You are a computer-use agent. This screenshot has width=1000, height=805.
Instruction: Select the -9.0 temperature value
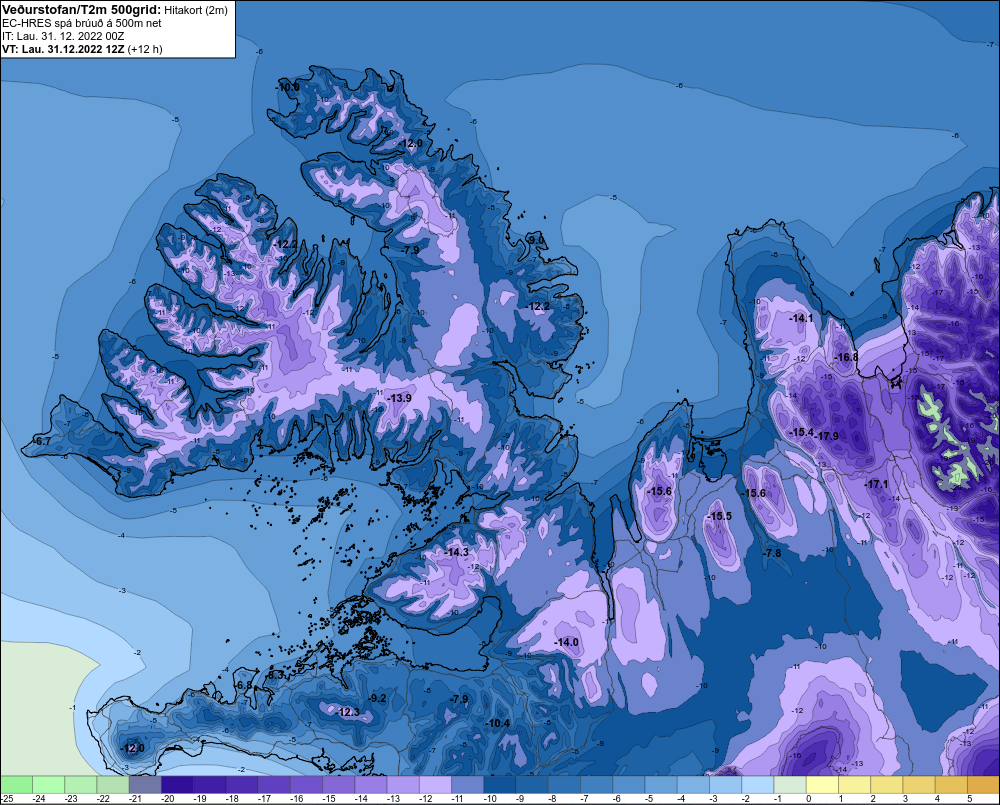click(536, 240)
